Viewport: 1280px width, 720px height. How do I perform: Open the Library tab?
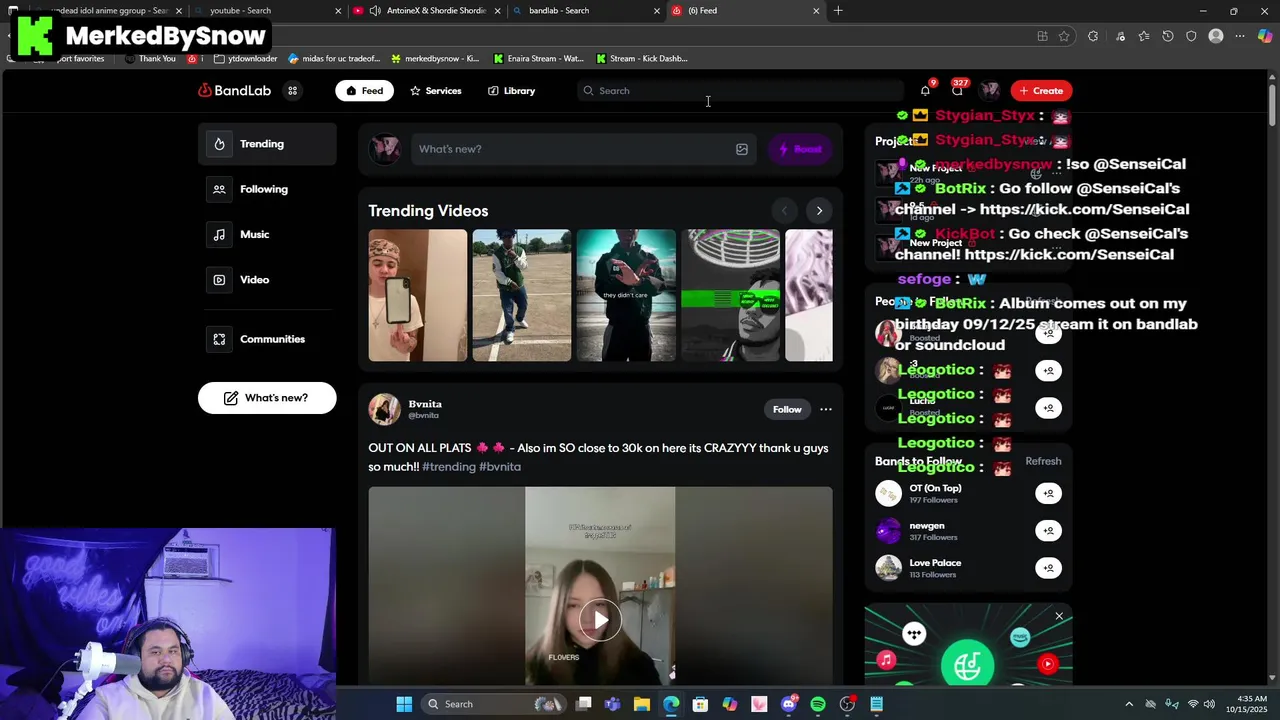(x=511, y=91)
